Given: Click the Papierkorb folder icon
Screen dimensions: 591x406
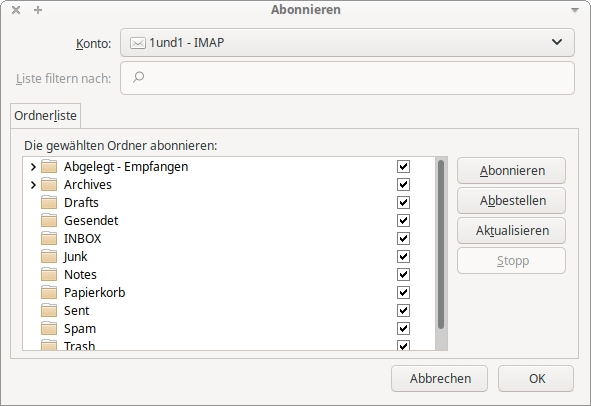Looking at the screenshot, I should click(x=49, y=293).
